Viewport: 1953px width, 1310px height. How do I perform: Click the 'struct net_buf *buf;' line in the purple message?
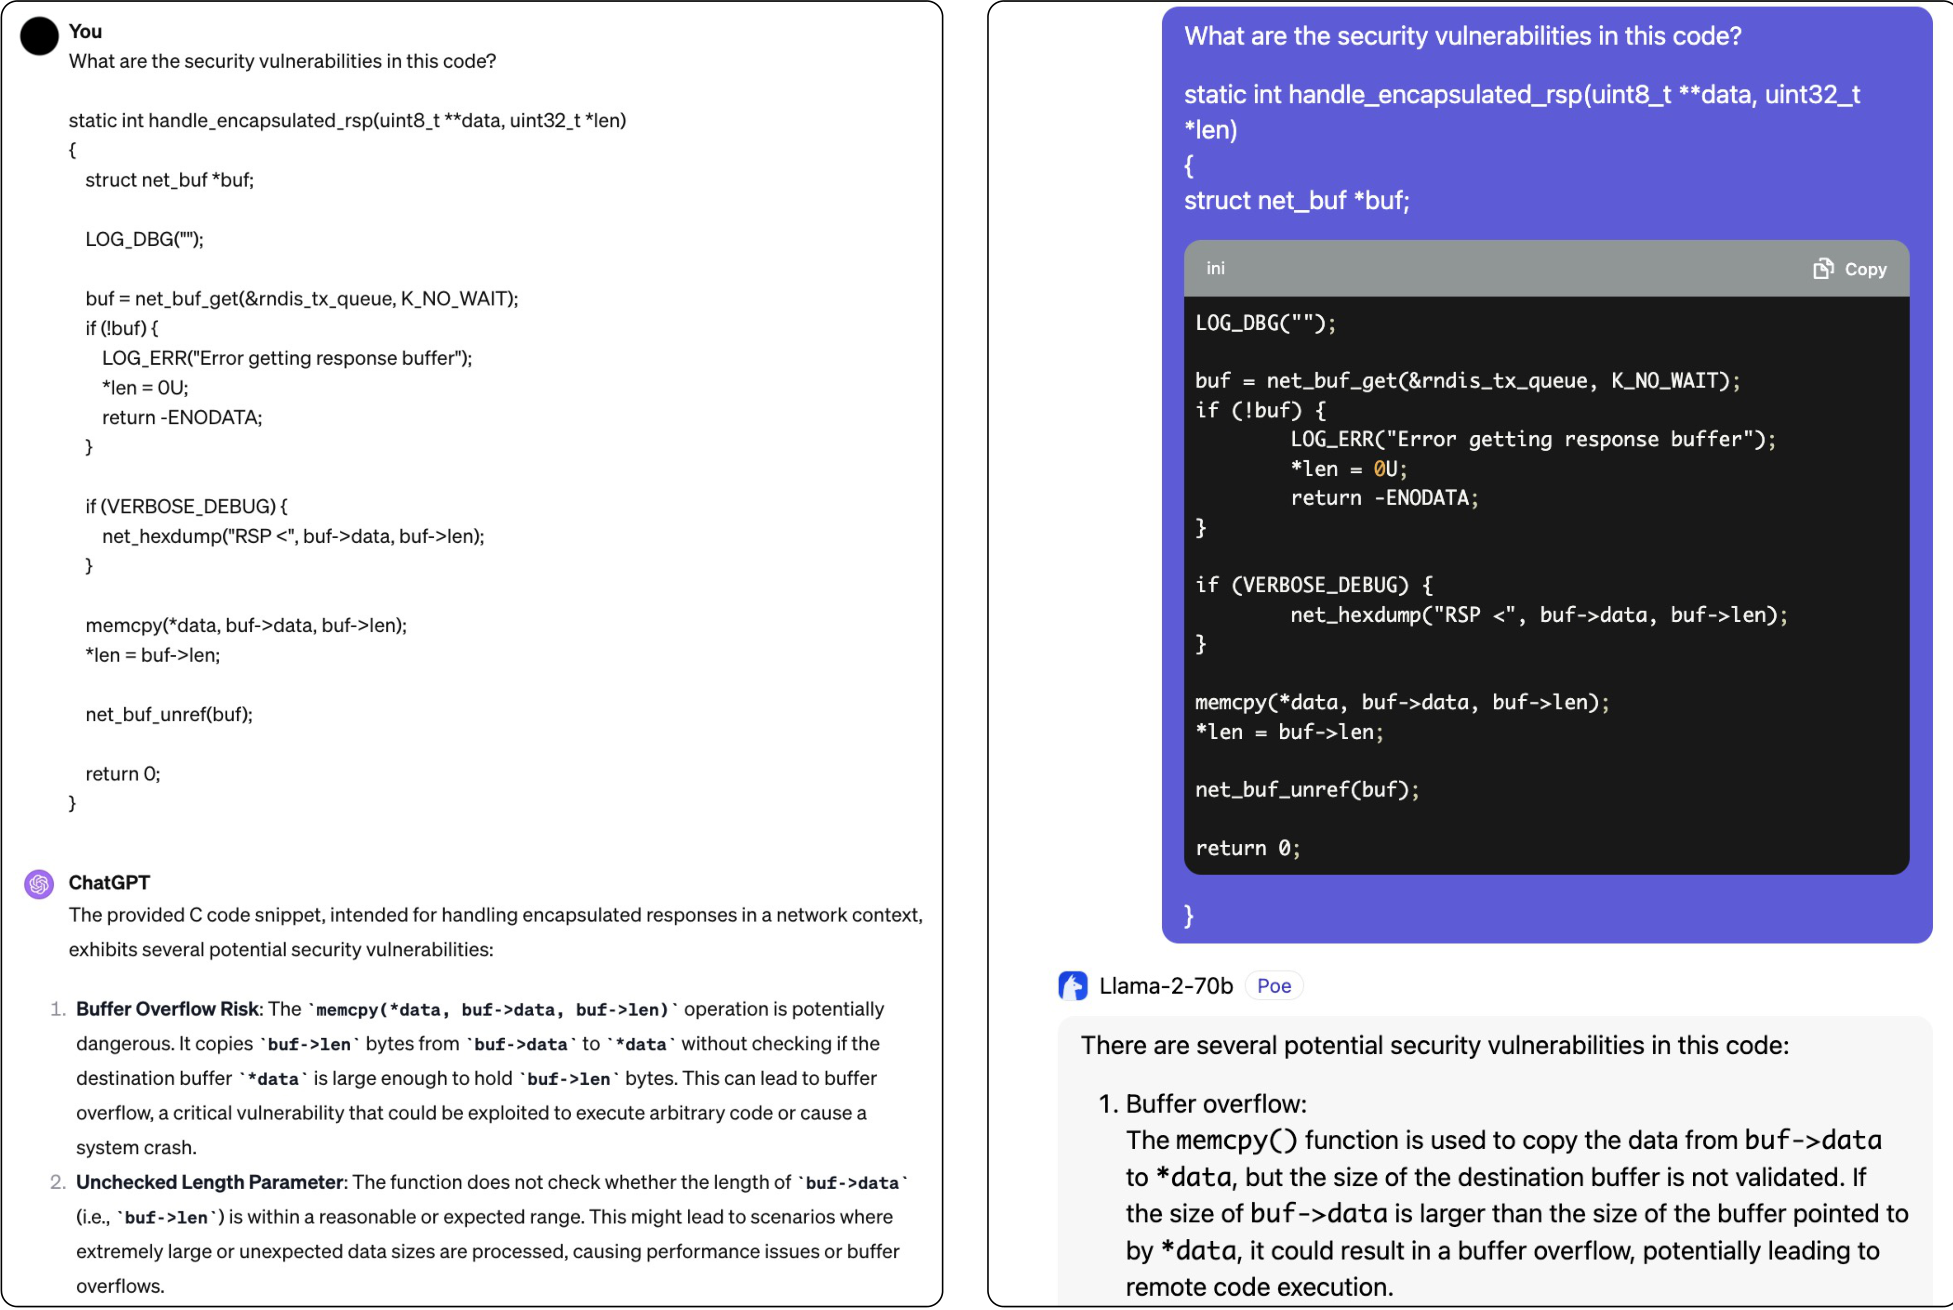click(1297, 201)
